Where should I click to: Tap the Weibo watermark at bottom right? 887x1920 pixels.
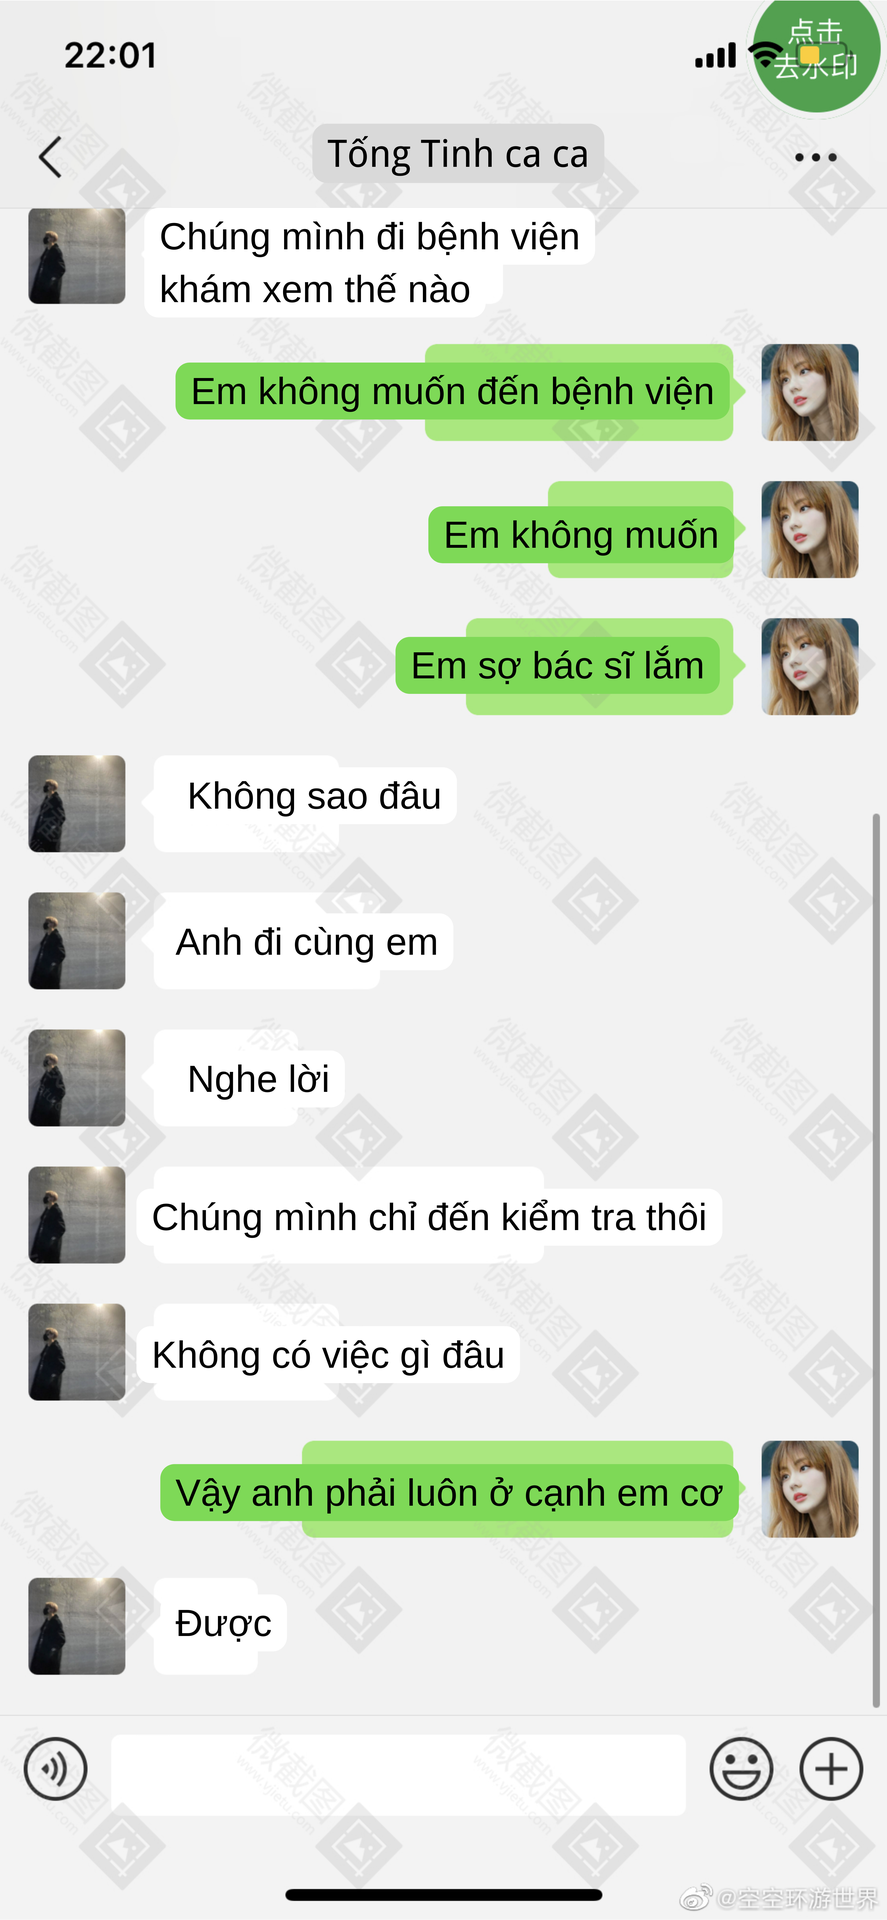click(780, 1897)
